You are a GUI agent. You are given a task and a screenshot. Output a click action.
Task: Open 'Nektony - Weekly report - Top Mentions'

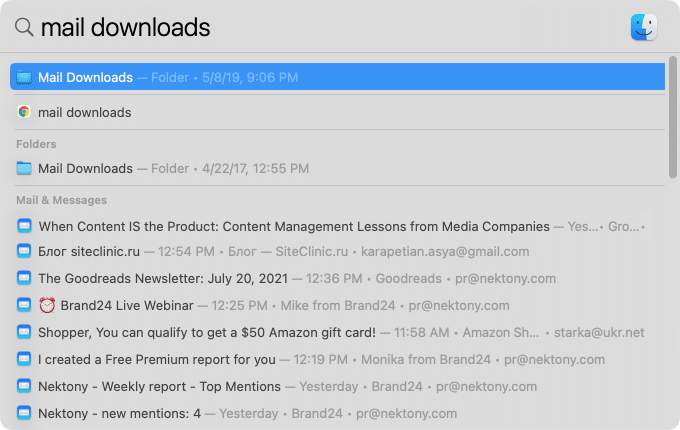point(337,386)
